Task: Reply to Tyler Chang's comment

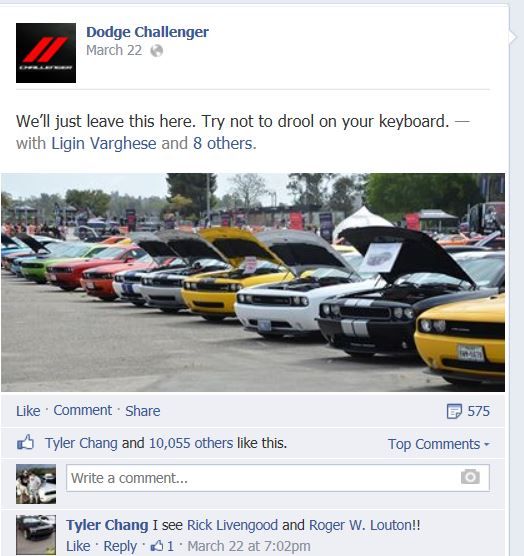Action: (120, 546)
